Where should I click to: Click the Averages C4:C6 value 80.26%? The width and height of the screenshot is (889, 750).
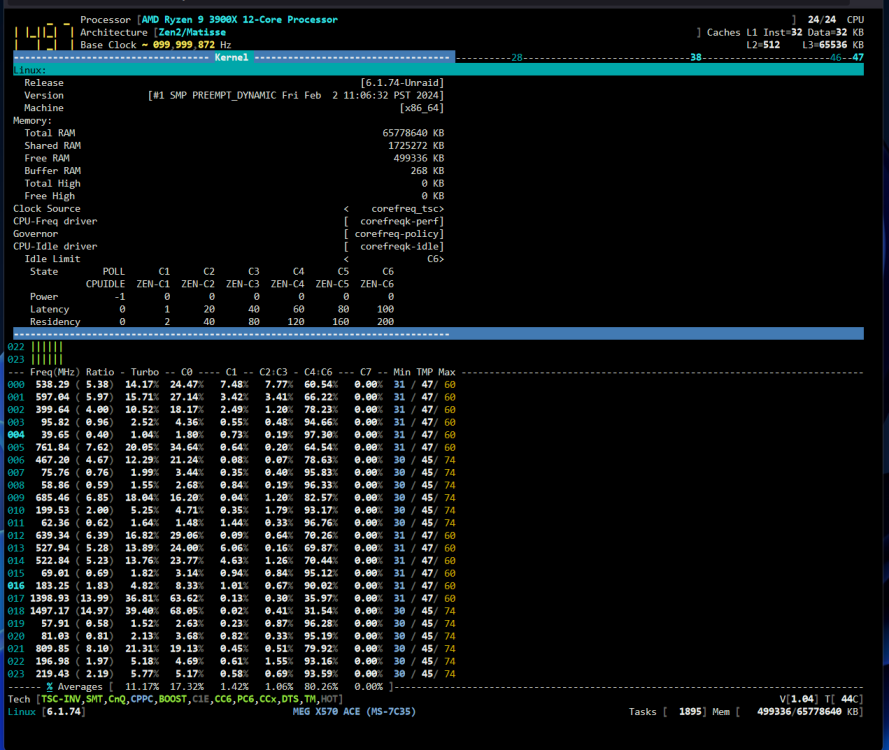click(321, 687)
